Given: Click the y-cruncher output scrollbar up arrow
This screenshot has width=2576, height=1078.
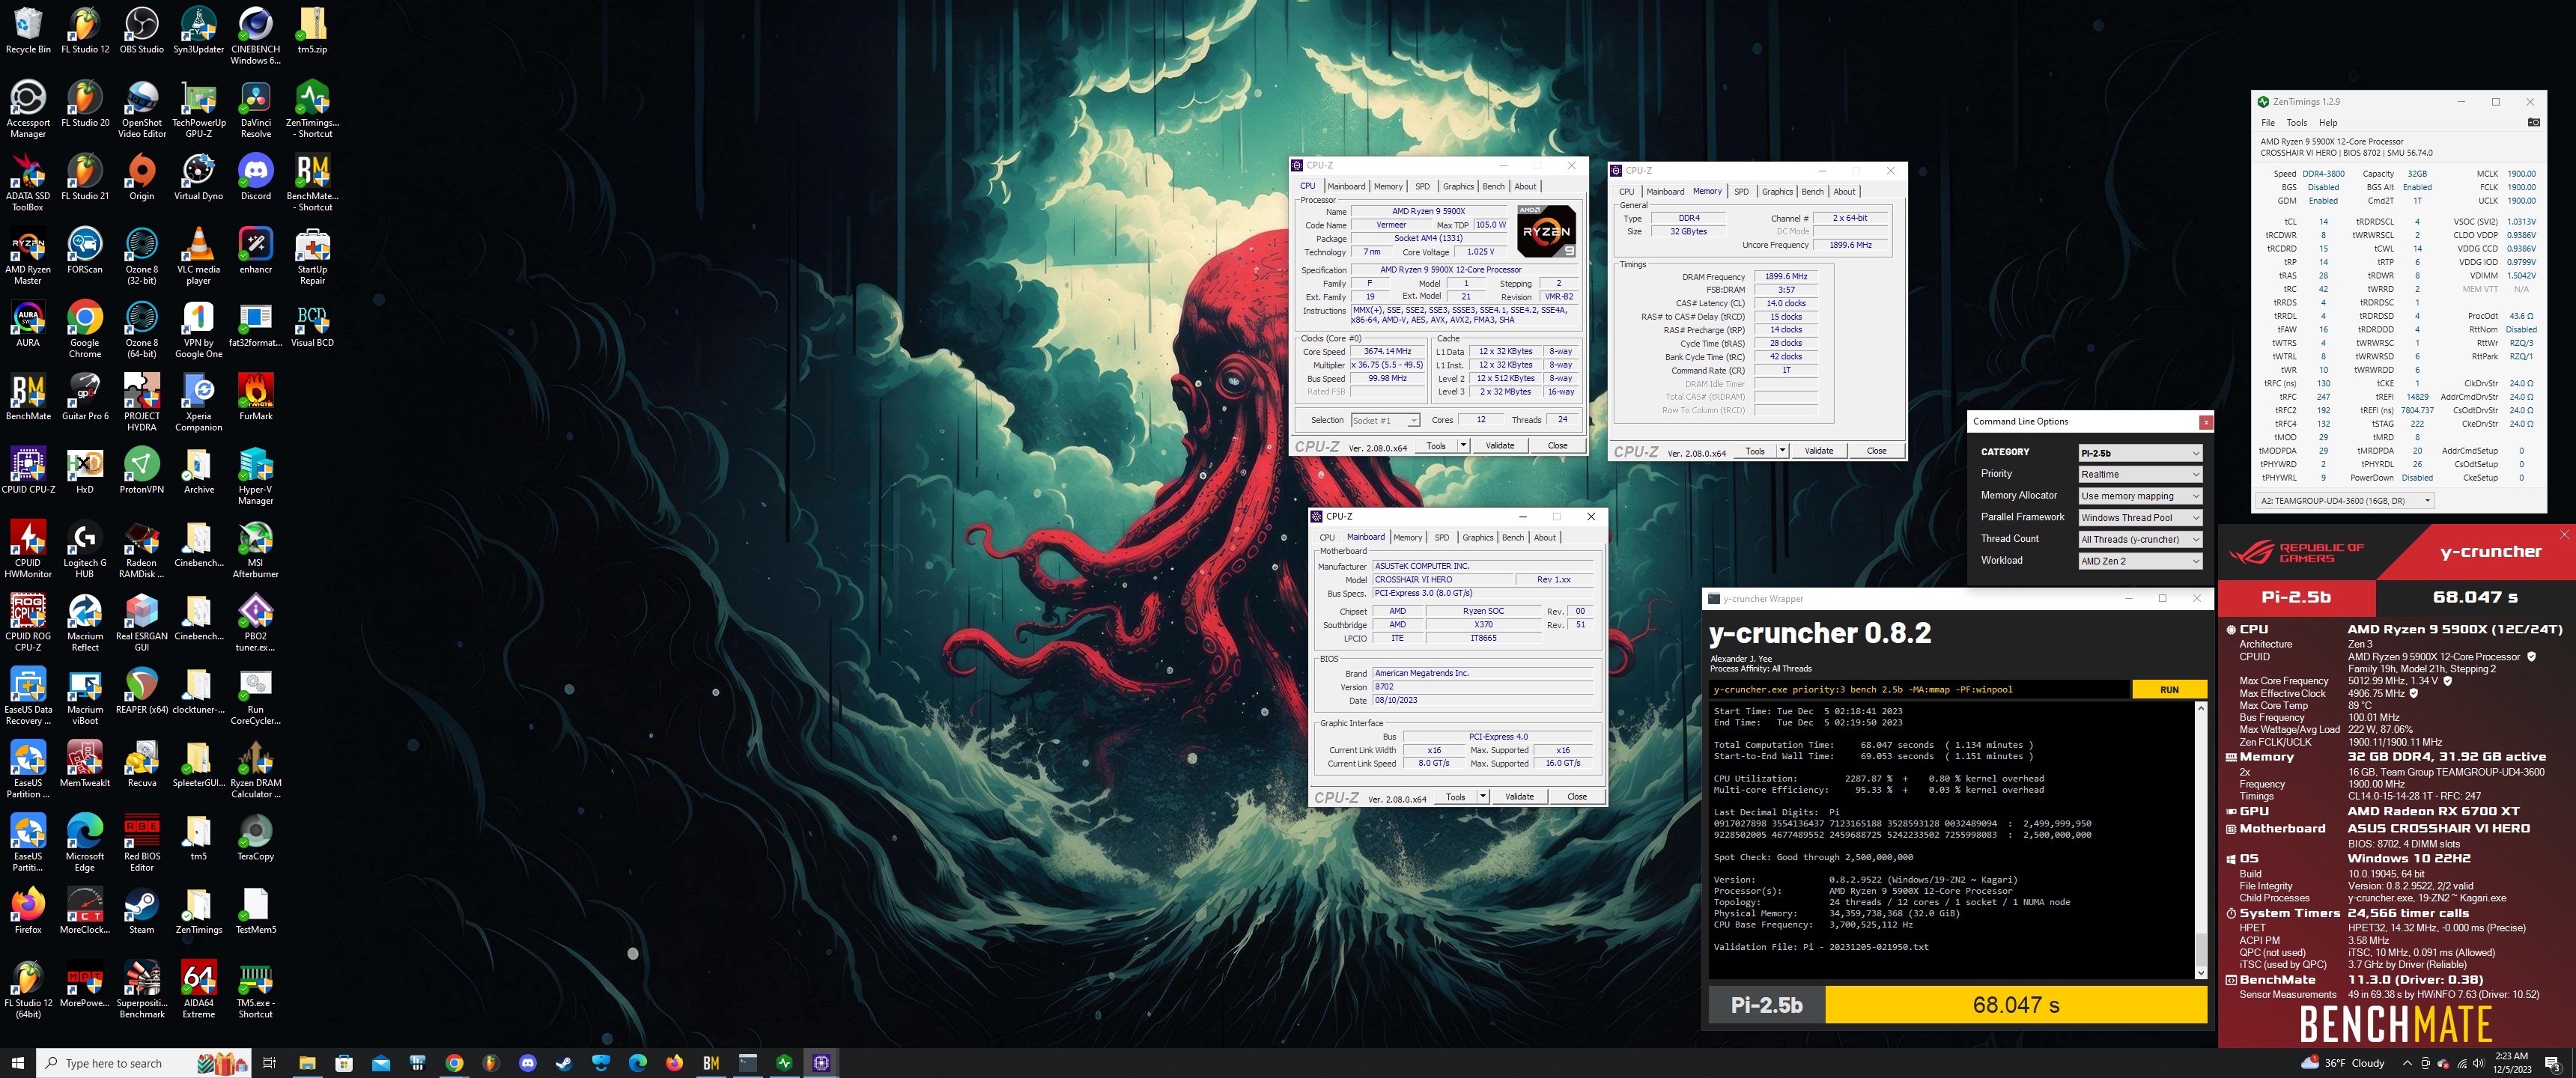Looking at the screenshot, I should point(2200,708).
